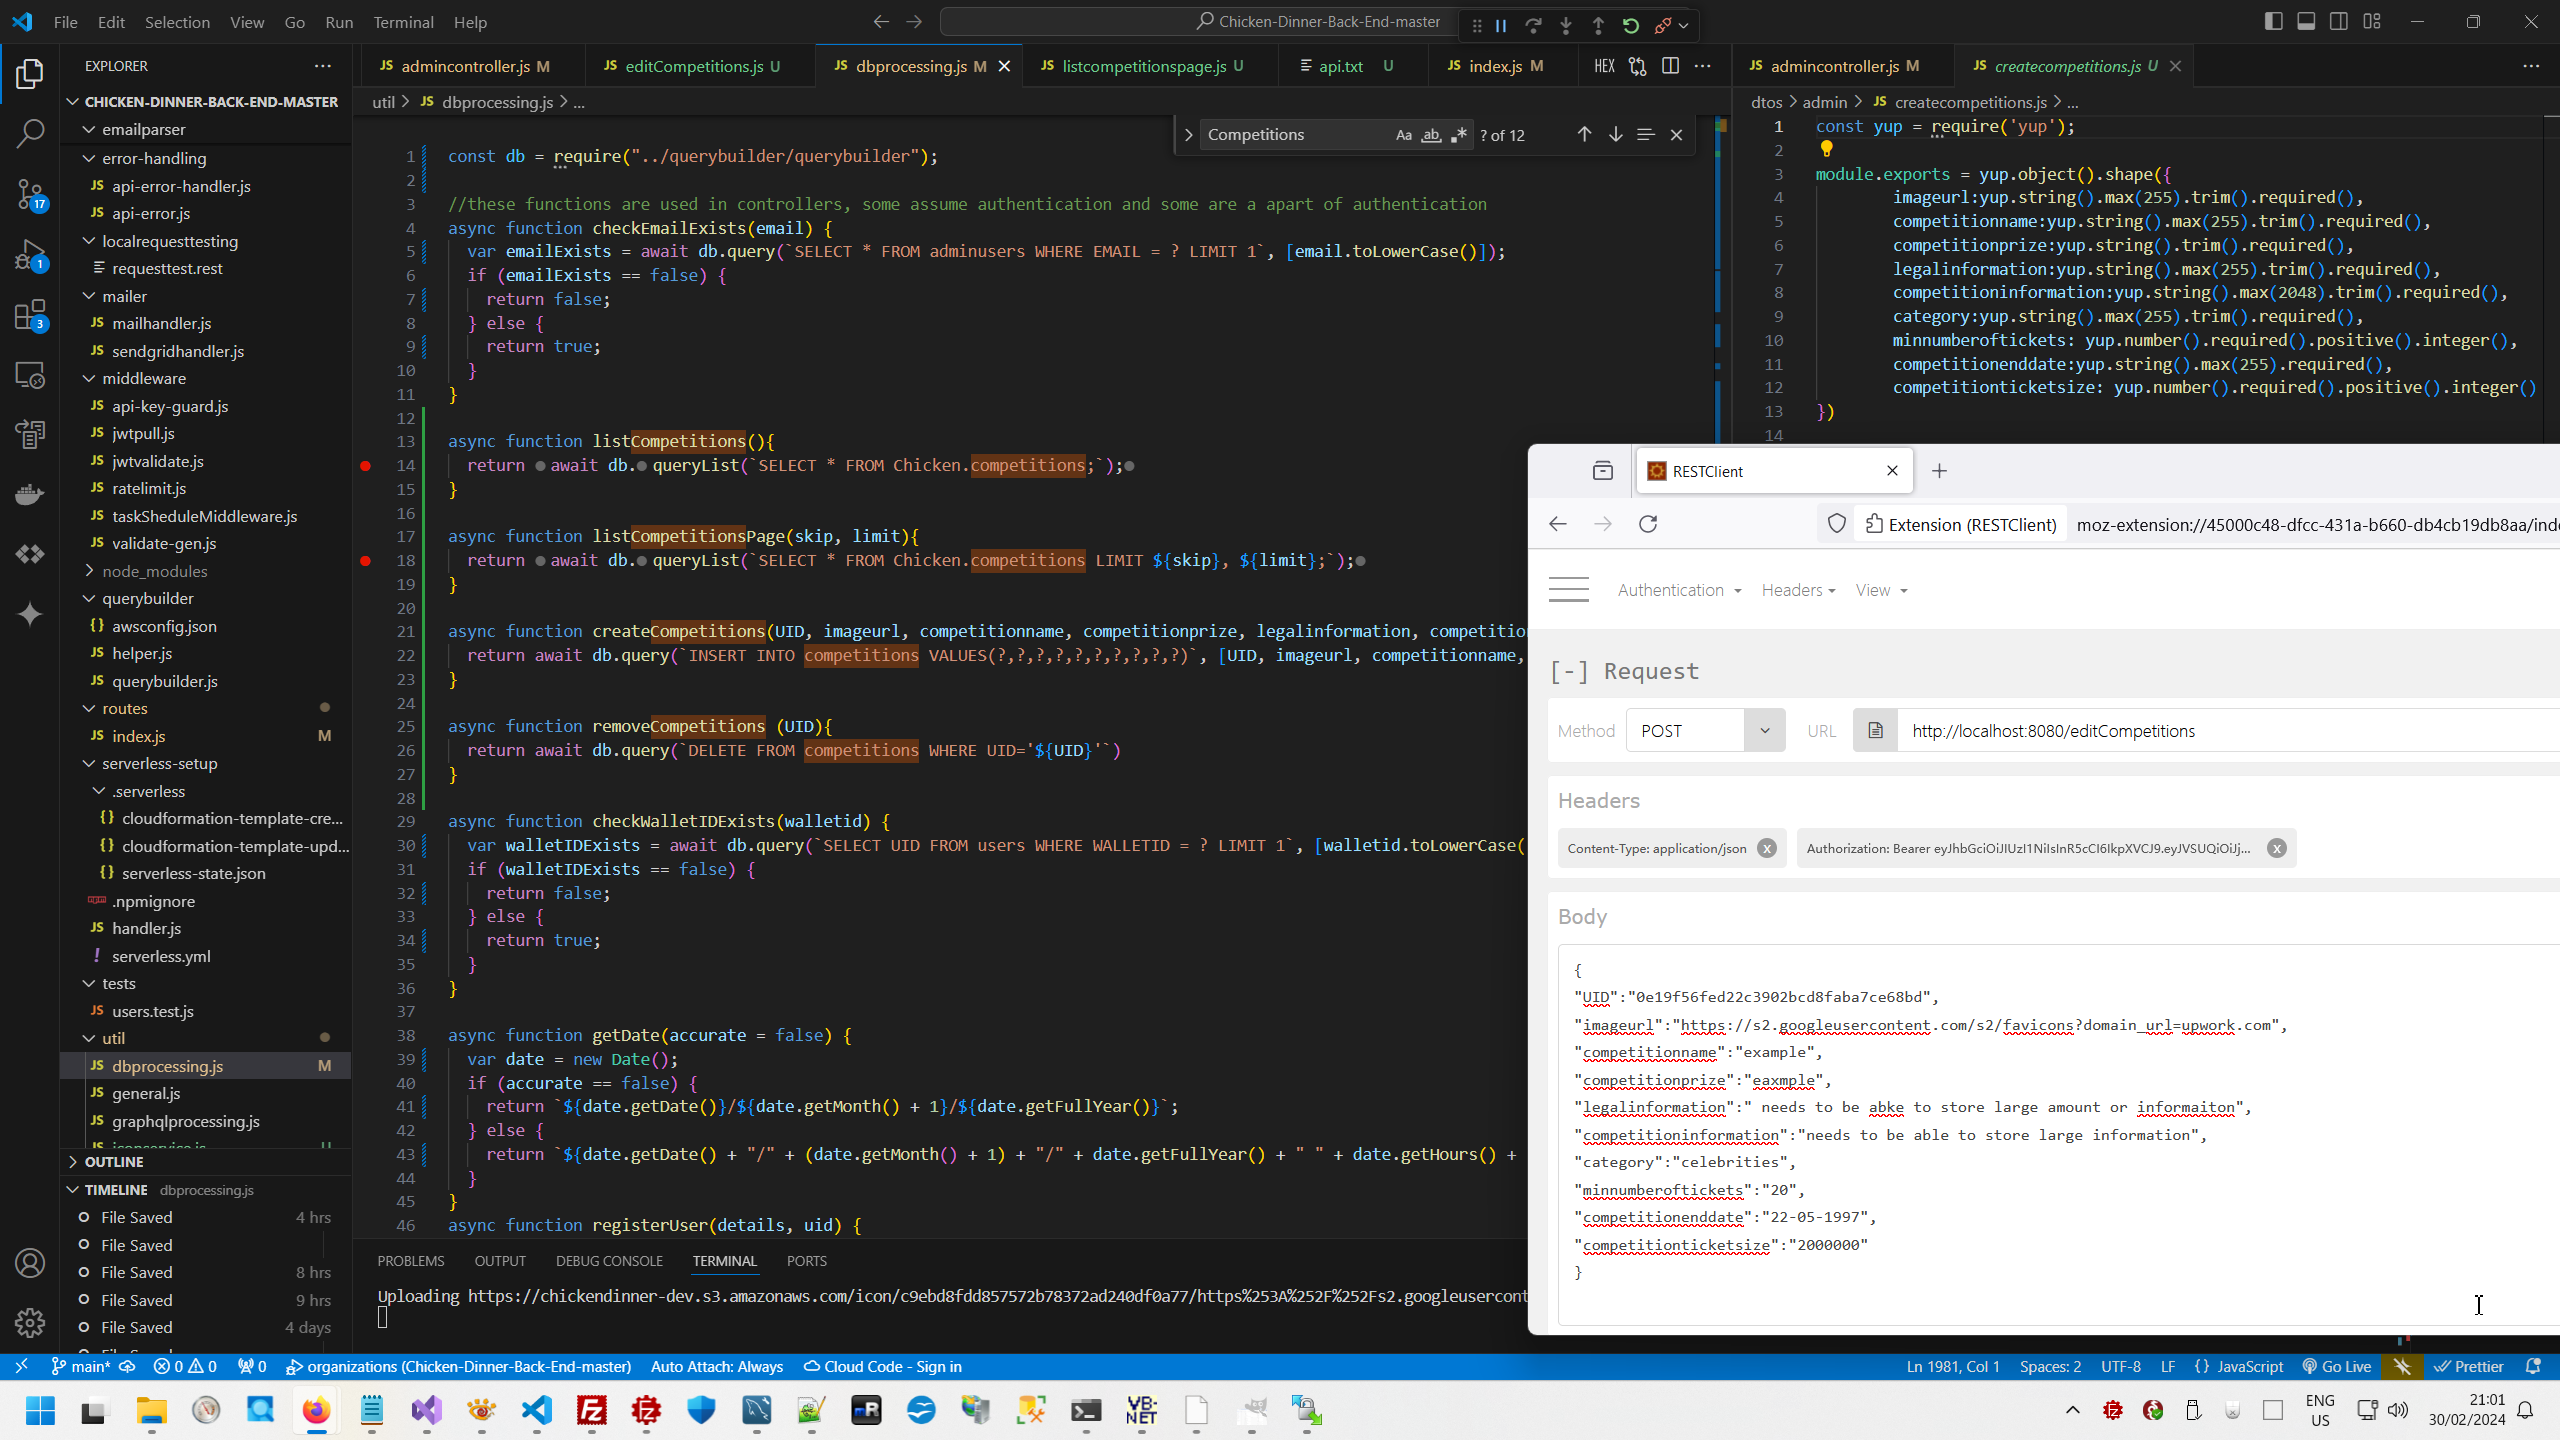Open Source Control view icon

(x=30, y=194)
